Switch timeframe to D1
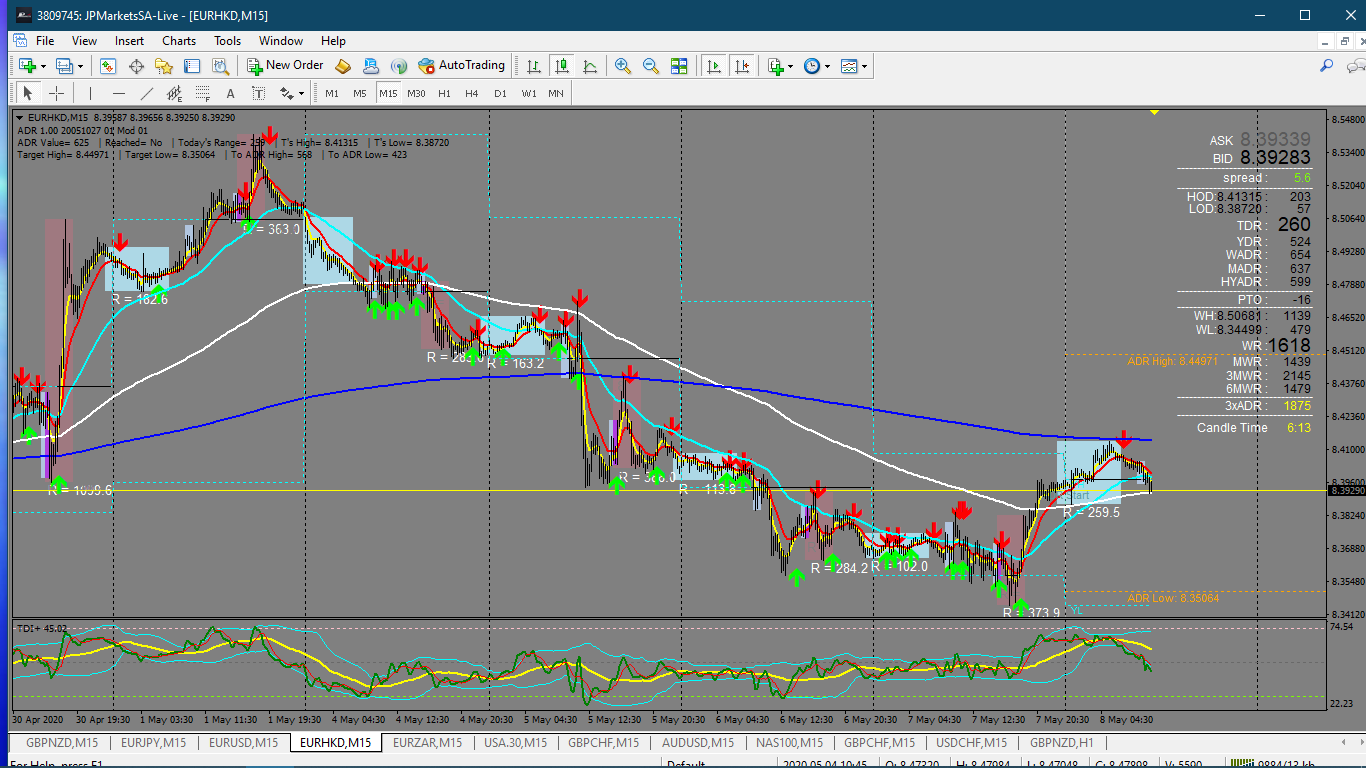Screen dimensions: 1366x768 point(500,93)
